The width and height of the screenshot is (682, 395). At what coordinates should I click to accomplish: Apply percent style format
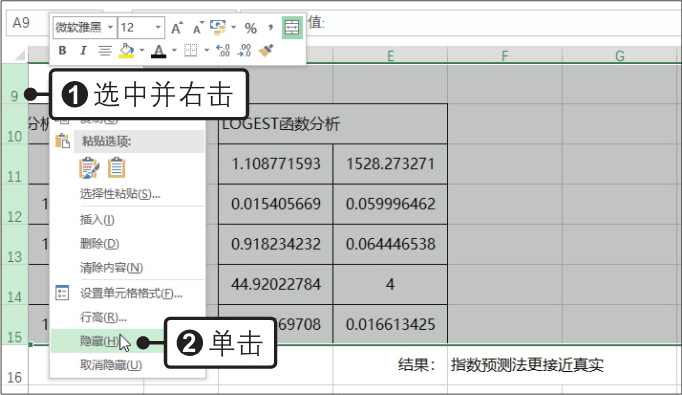(x=251, y=29)
